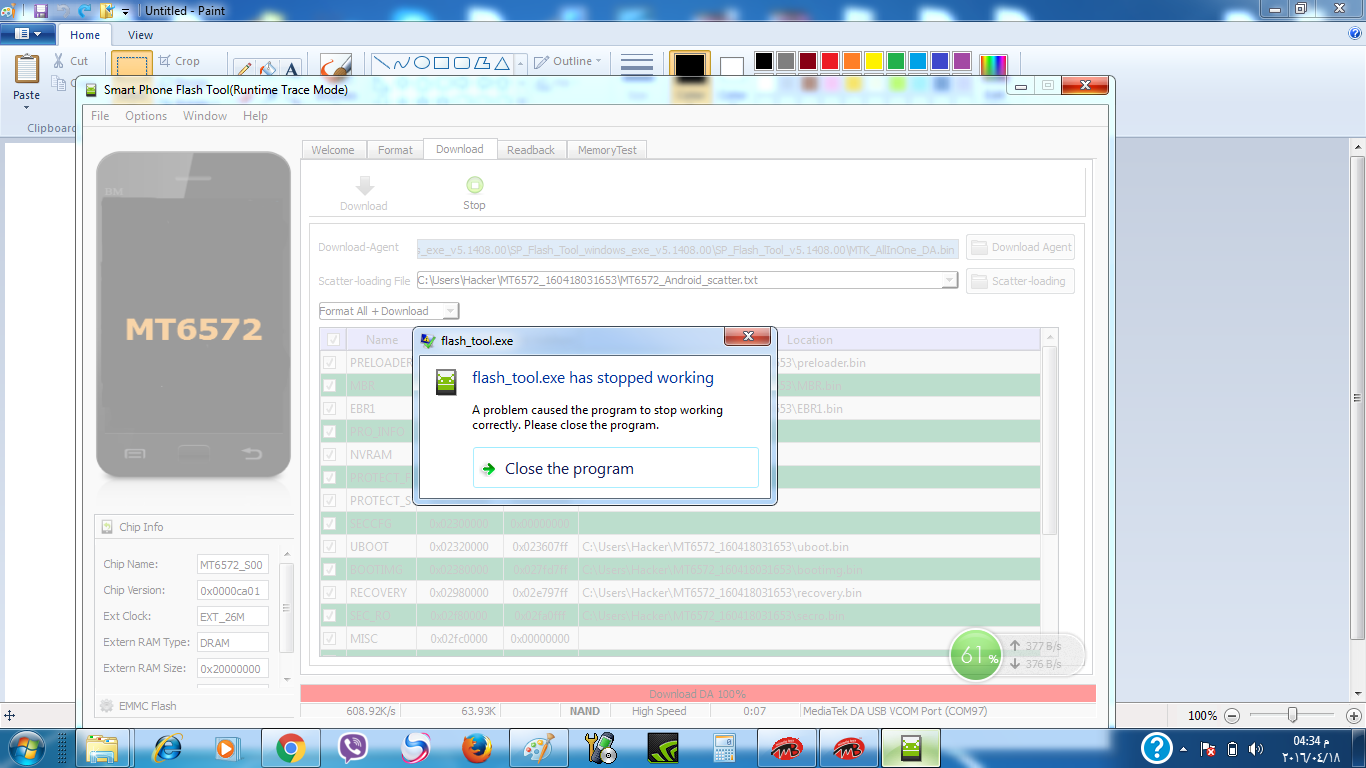
Task: Toggle the PRELOADER row checkbox
Action: pyautogui.click(x=329, y=363)
